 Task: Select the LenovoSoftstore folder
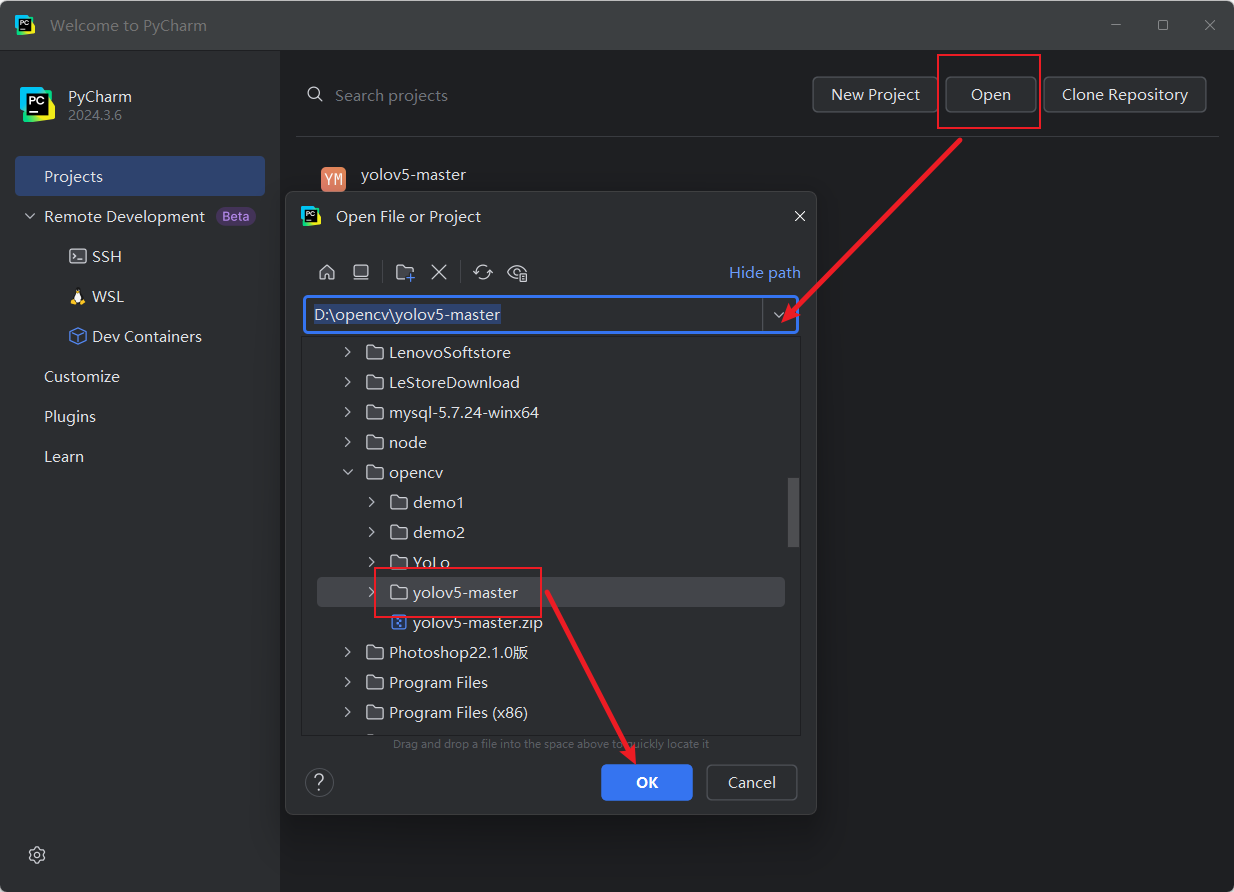tap(438, 352)
